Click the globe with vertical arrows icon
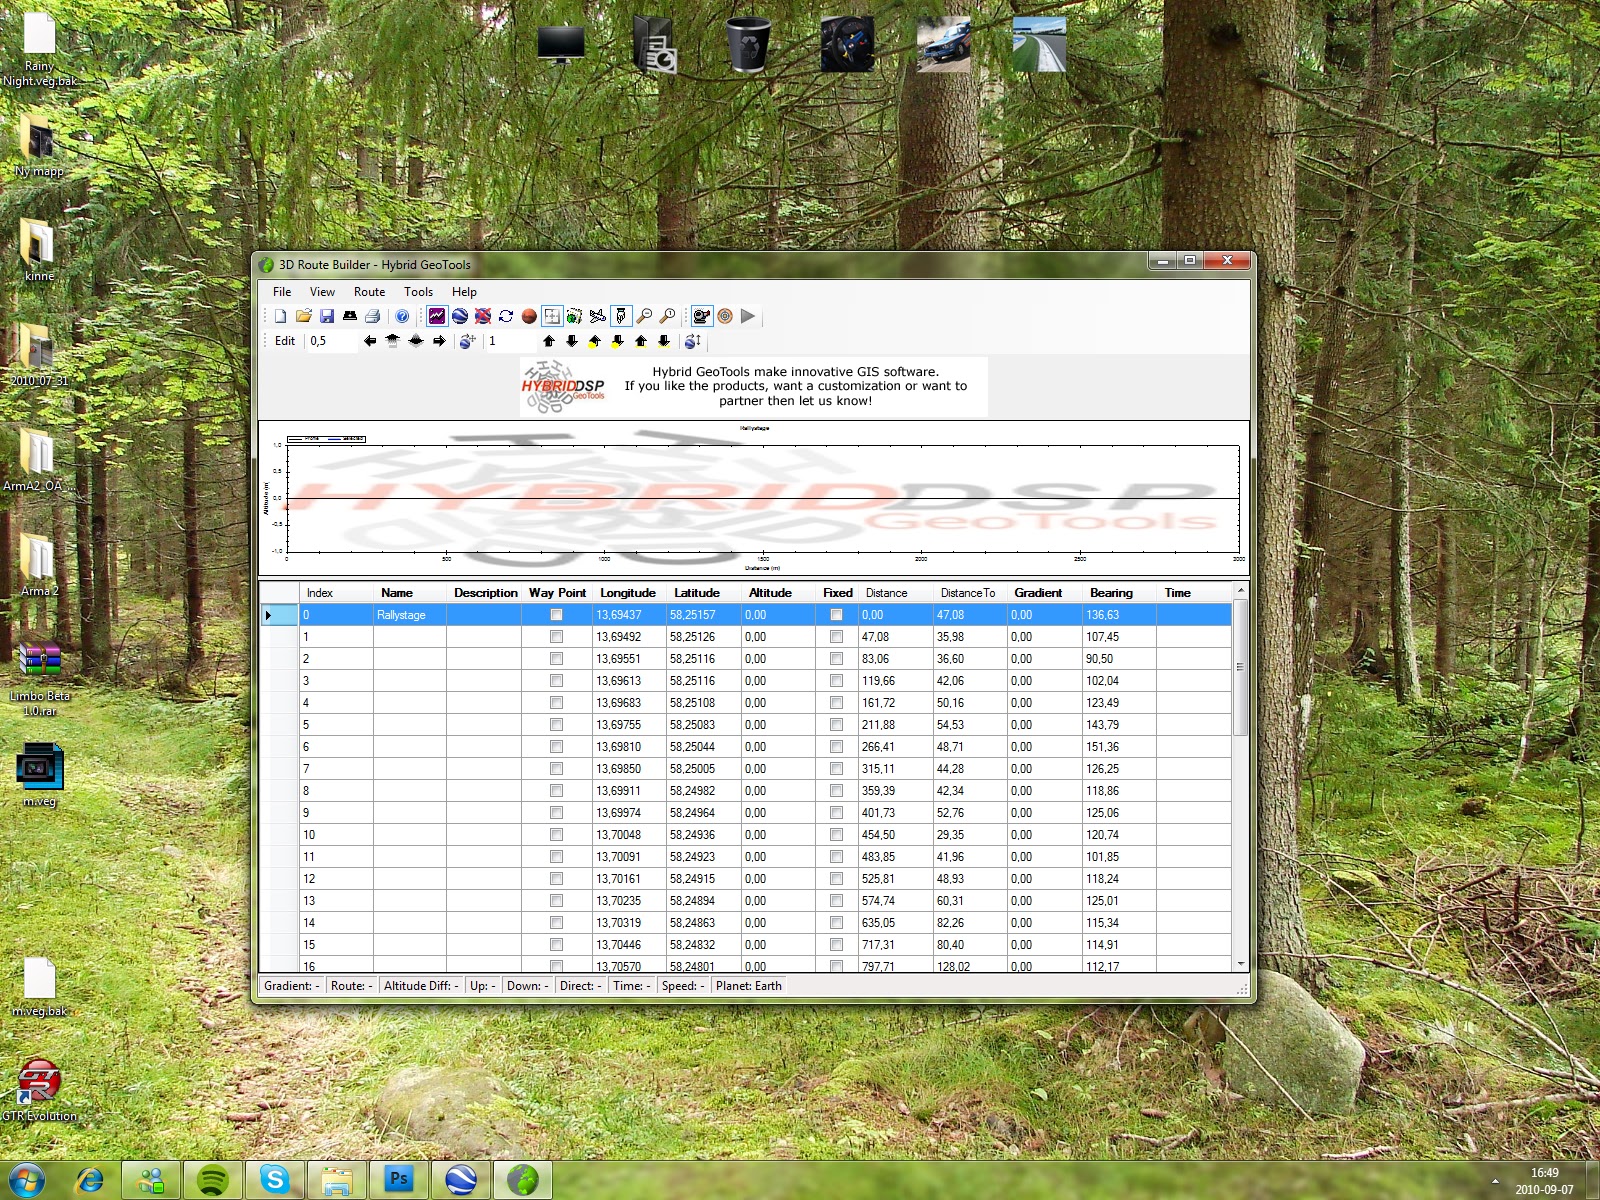Image resolution: width=1600 pixels, height=1200 pixels. click(692, 341)
